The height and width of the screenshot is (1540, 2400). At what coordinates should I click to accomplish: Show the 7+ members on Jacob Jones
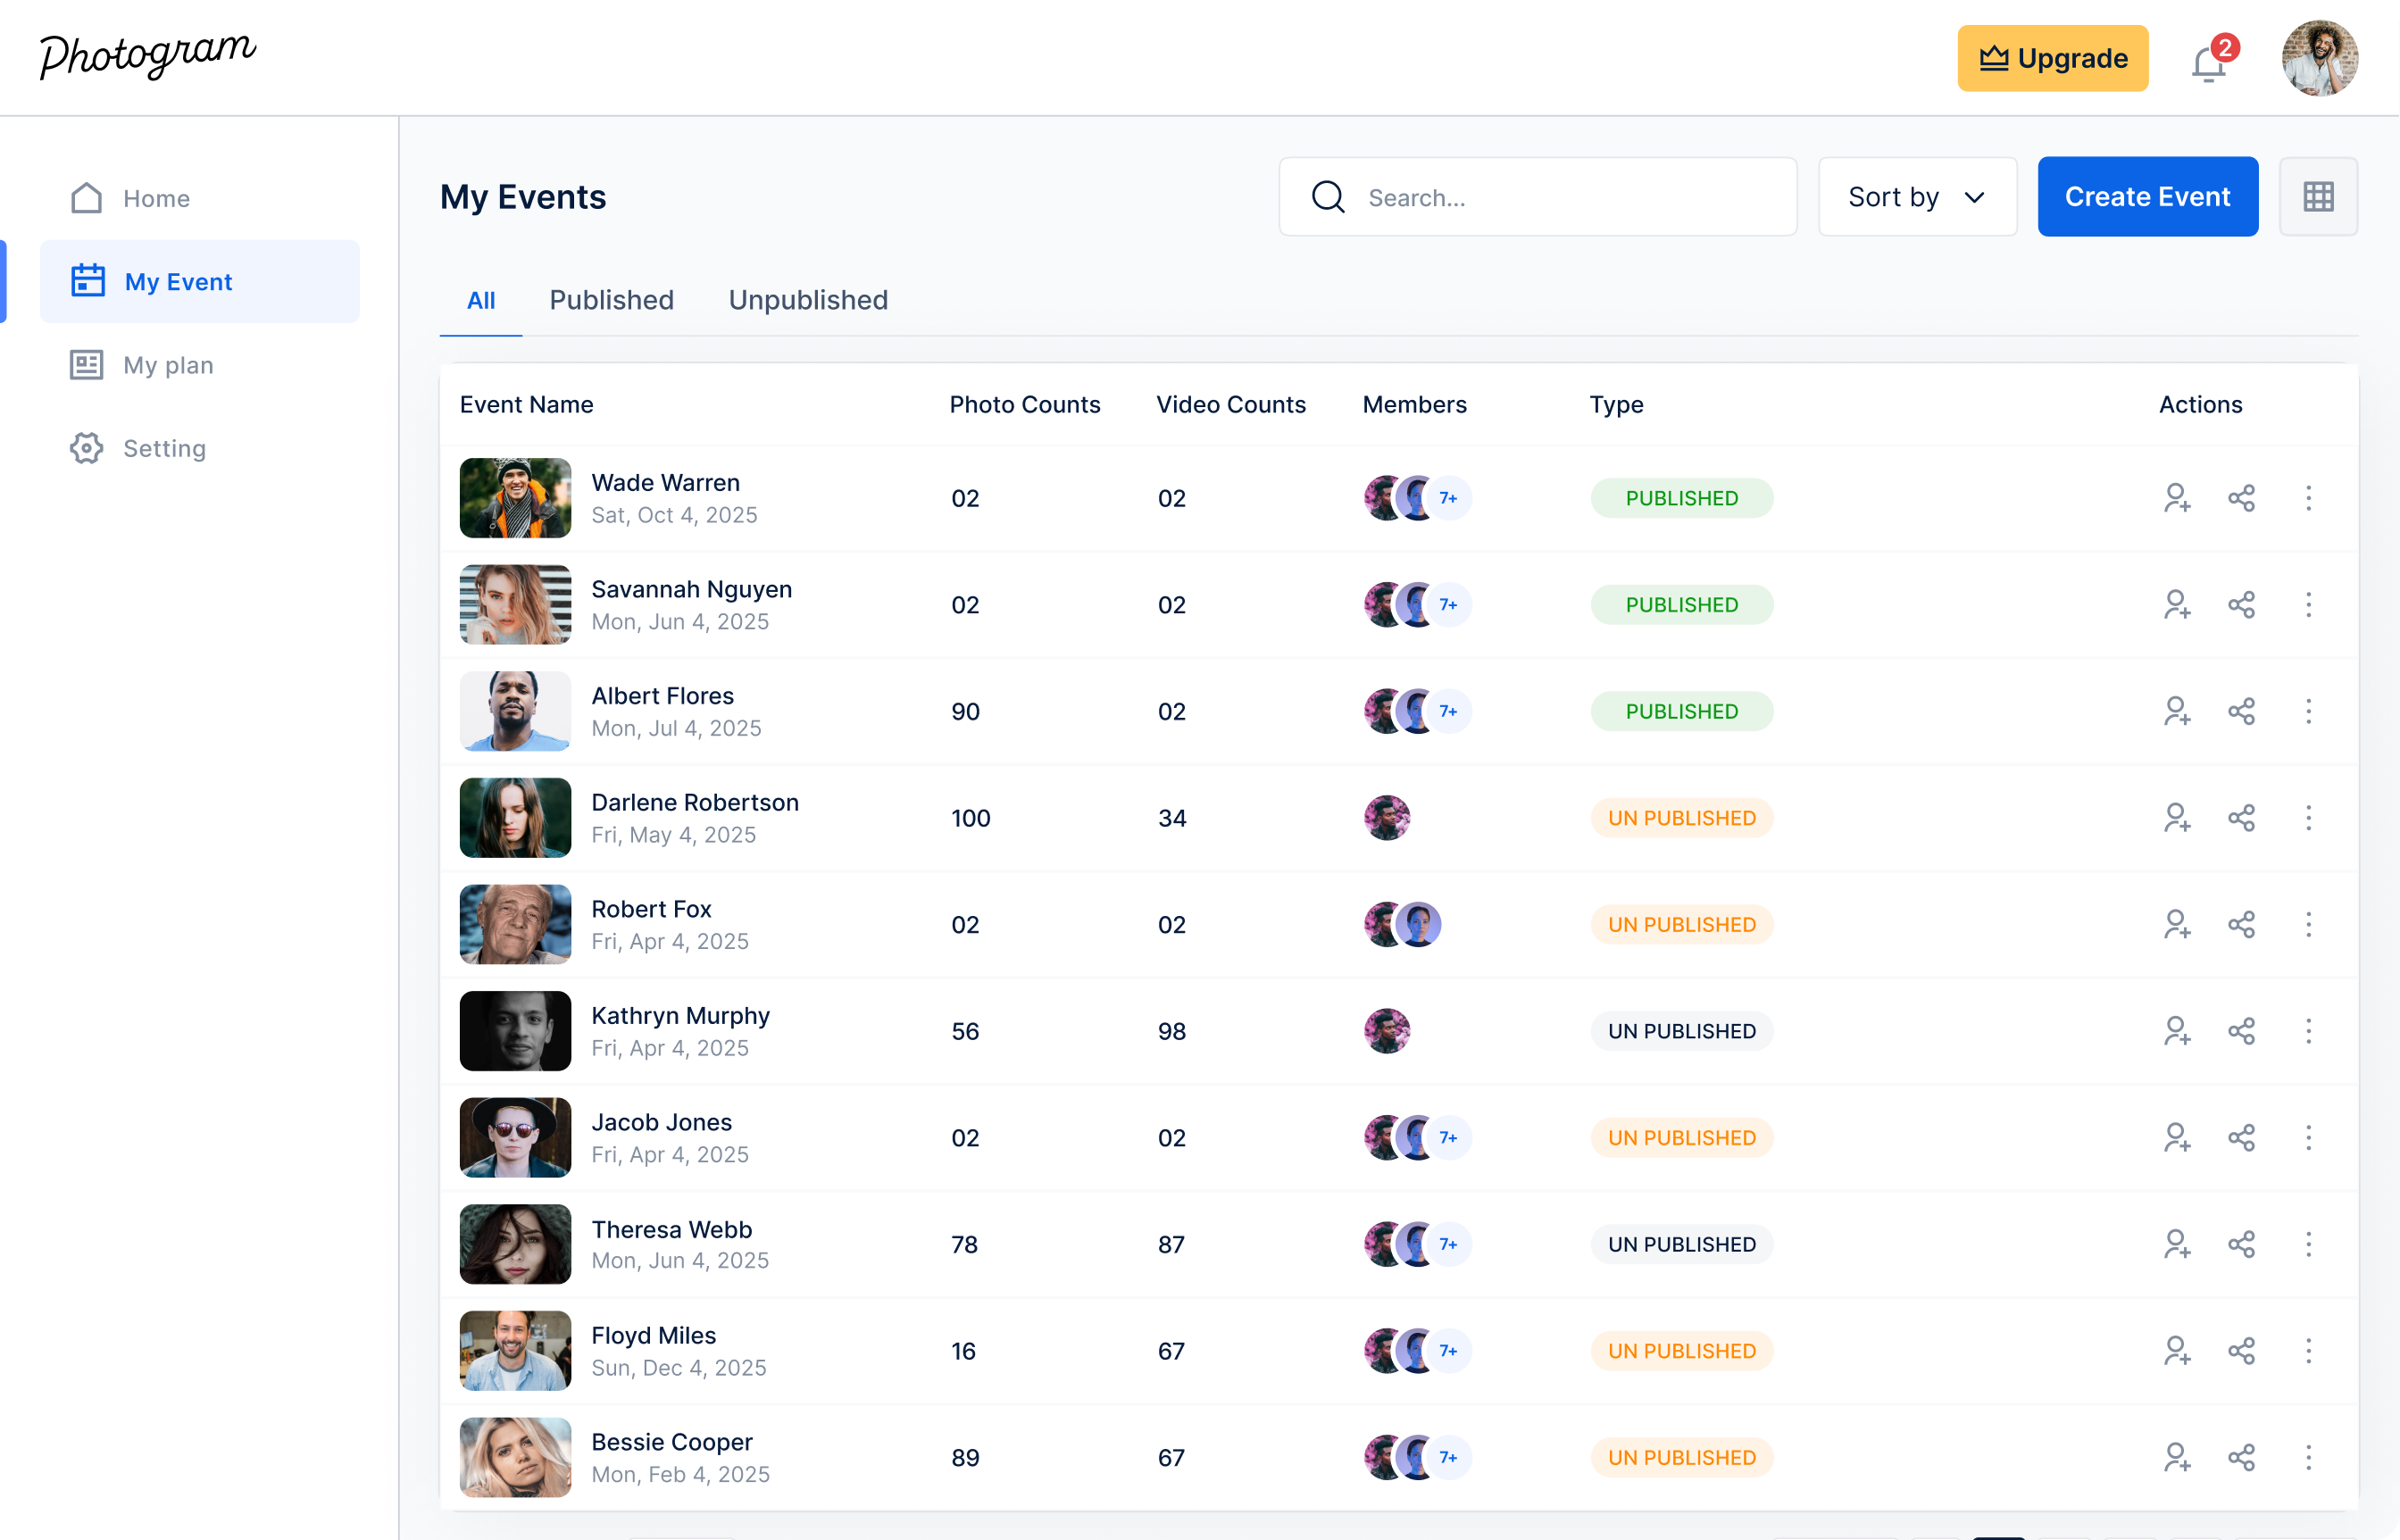[x=1448, y=1138]
